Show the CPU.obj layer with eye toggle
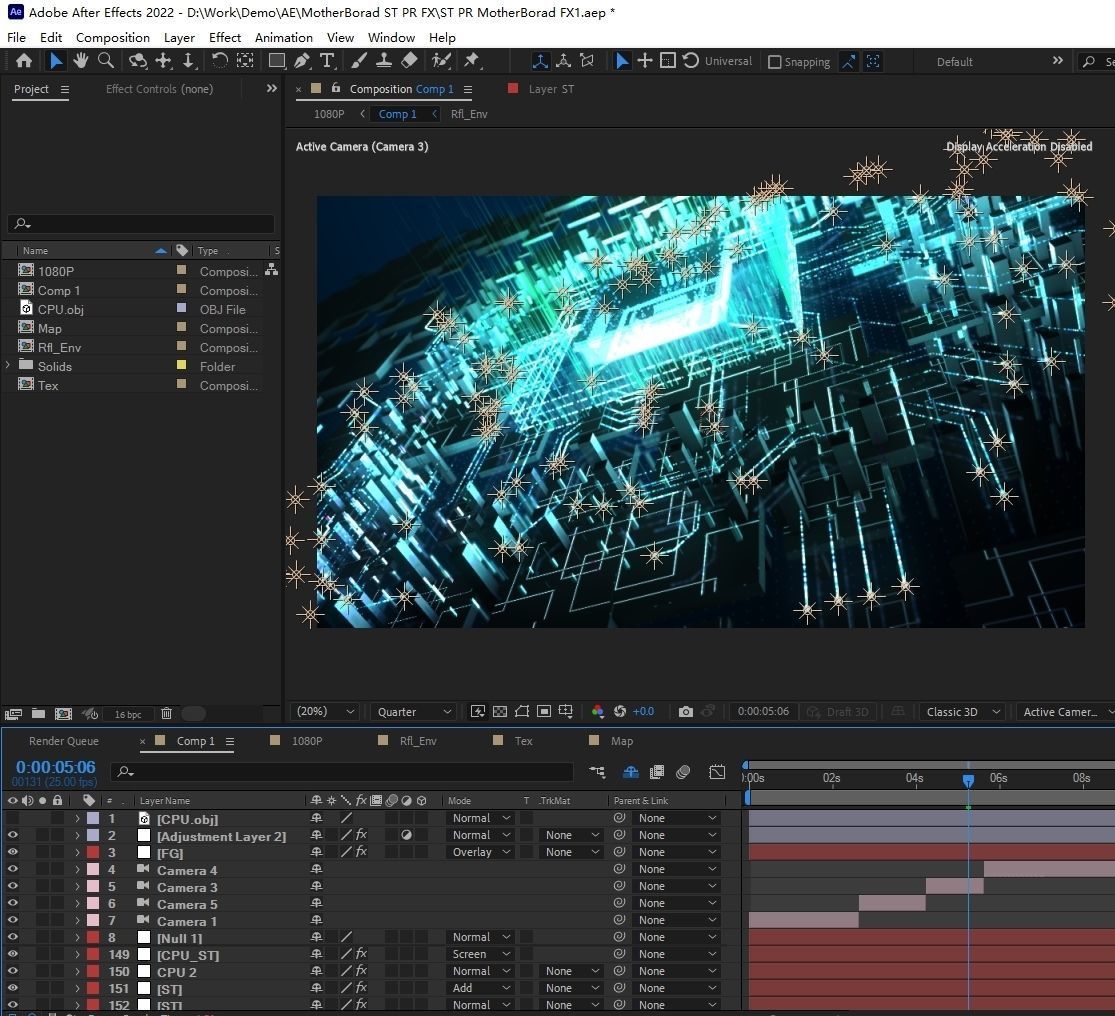Screen dimensions: 1115x1016 point(12,818)
